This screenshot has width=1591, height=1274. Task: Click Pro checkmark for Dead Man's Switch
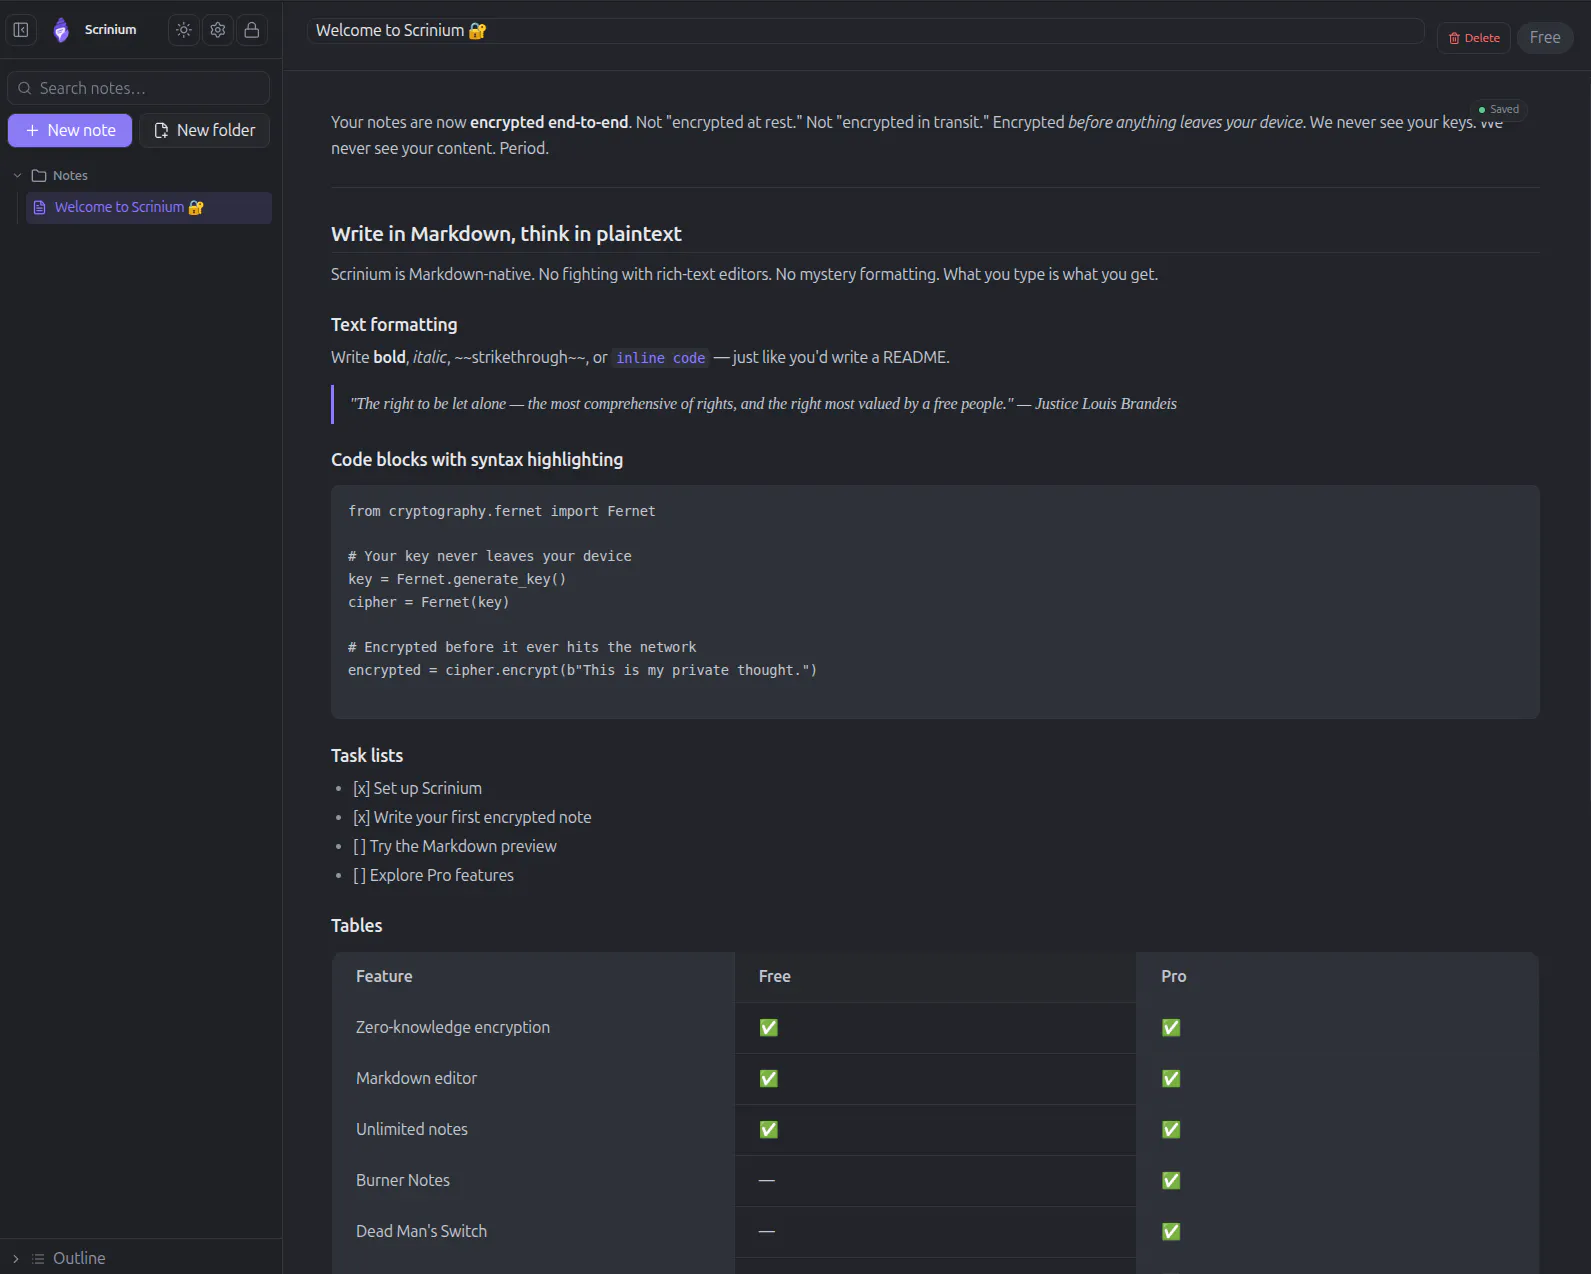1171,1232
